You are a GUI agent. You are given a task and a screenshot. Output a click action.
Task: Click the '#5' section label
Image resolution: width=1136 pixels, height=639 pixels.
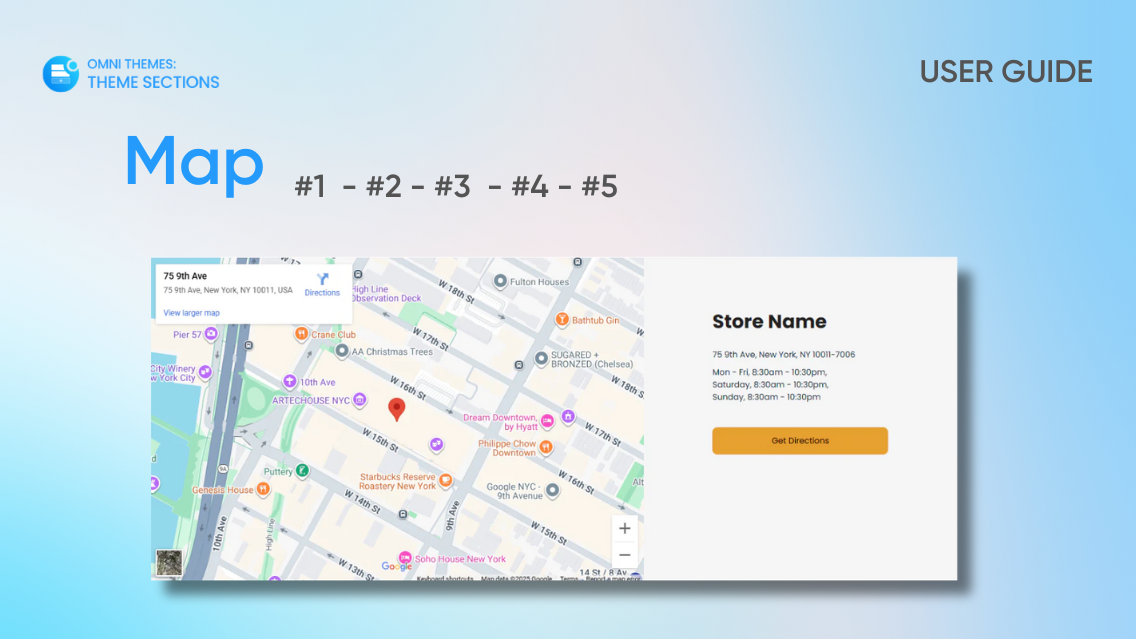[600, 186]
